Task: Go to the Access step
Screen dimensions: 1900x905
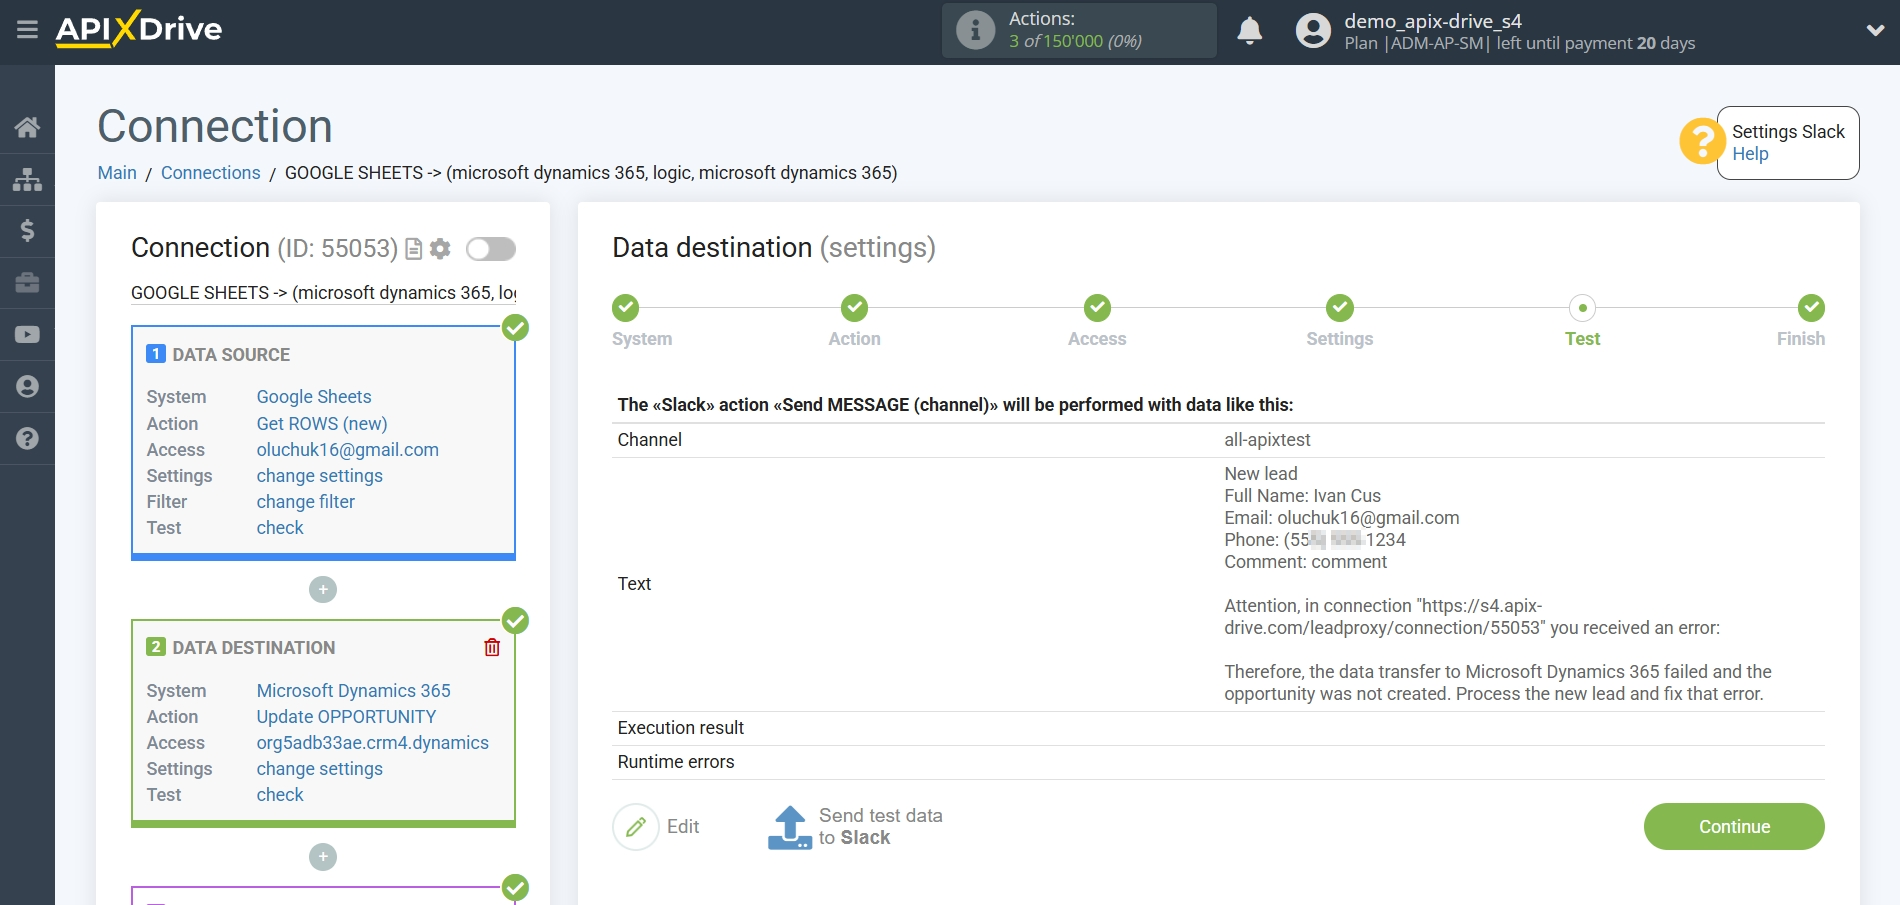Action: point(1097,308)
